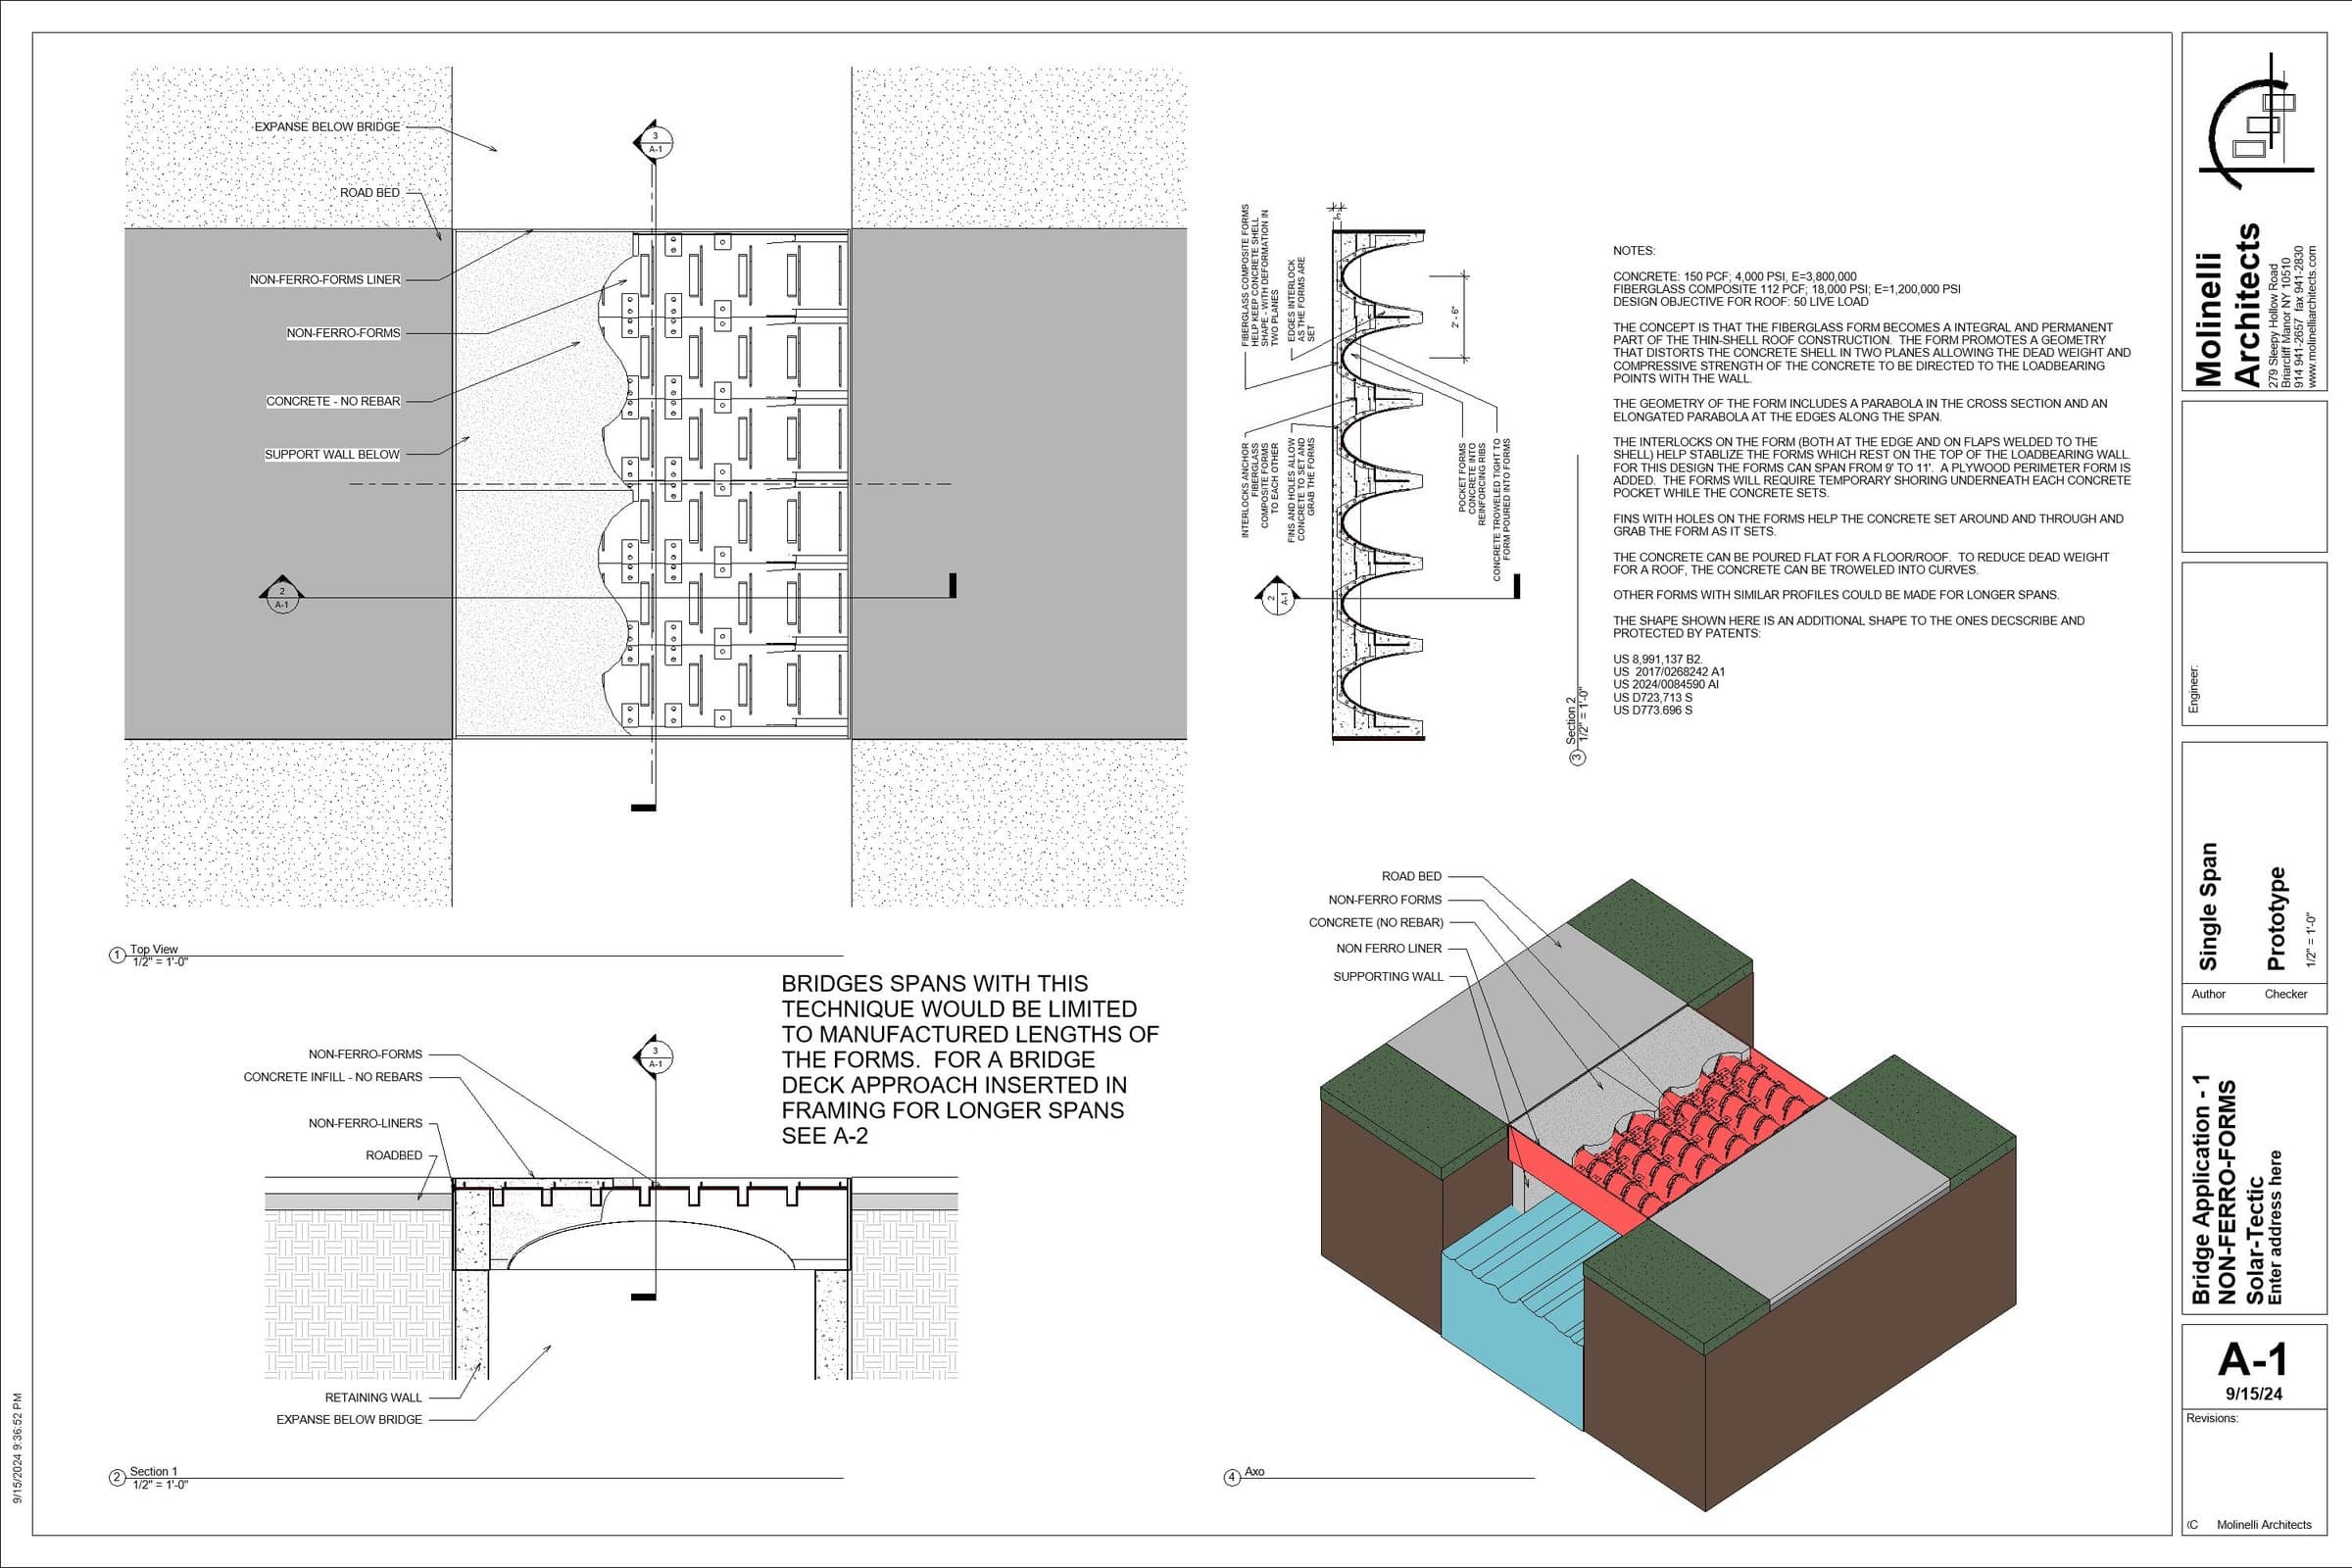Click the 'Checker' label in title block

point(2286,994)
